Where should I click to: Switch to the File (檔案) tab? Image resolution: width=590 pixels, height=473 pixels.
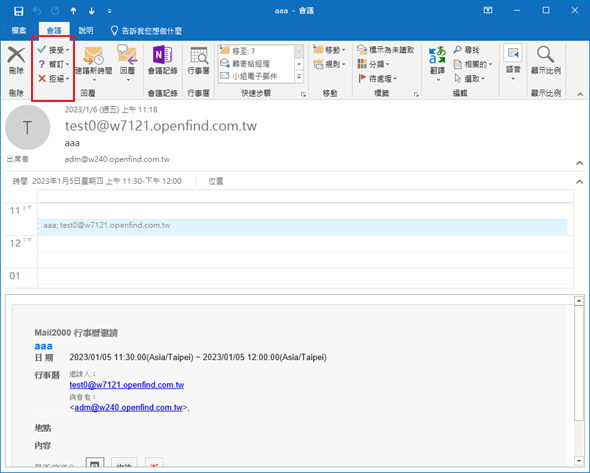tap(19, 30)
